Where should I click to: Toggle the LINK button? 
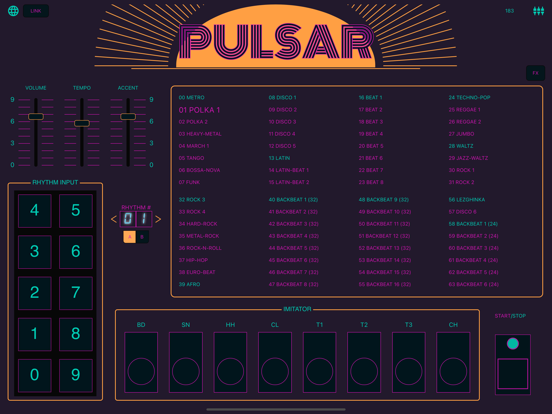click(36, 11)
